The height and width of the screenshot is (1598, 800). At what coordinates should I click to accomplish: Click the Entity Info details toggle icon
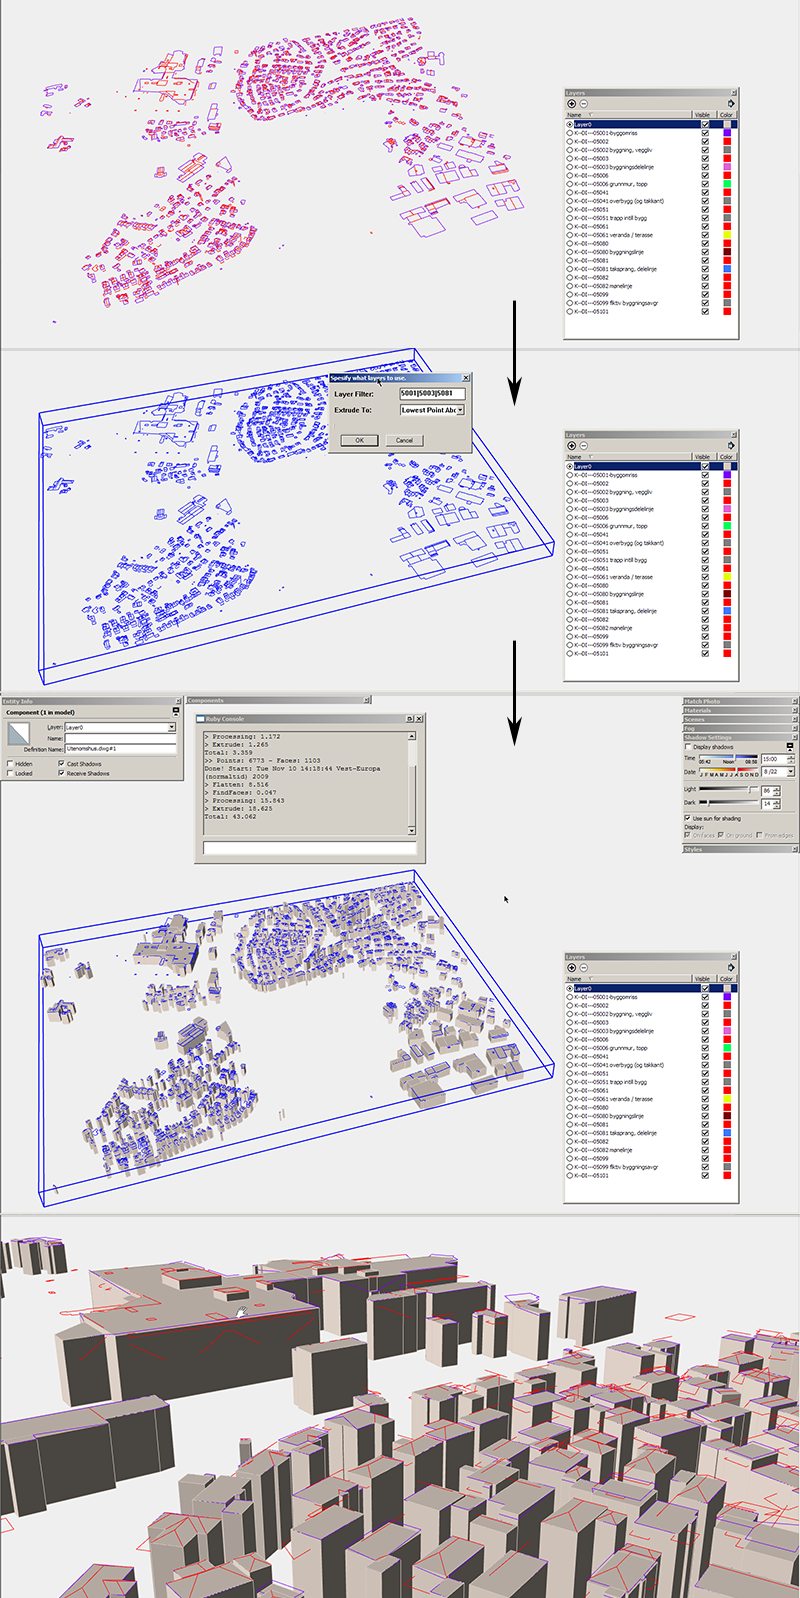click(x=176, y=712)
